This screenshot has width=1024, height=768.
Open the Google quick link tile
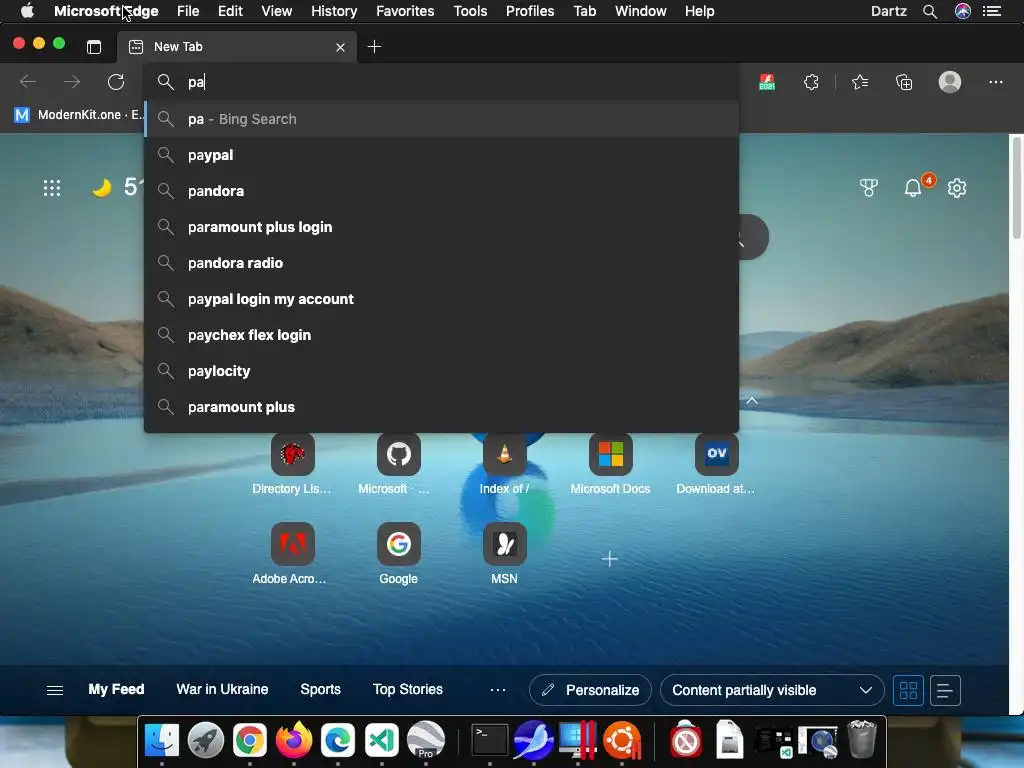[x=398, y=543]
